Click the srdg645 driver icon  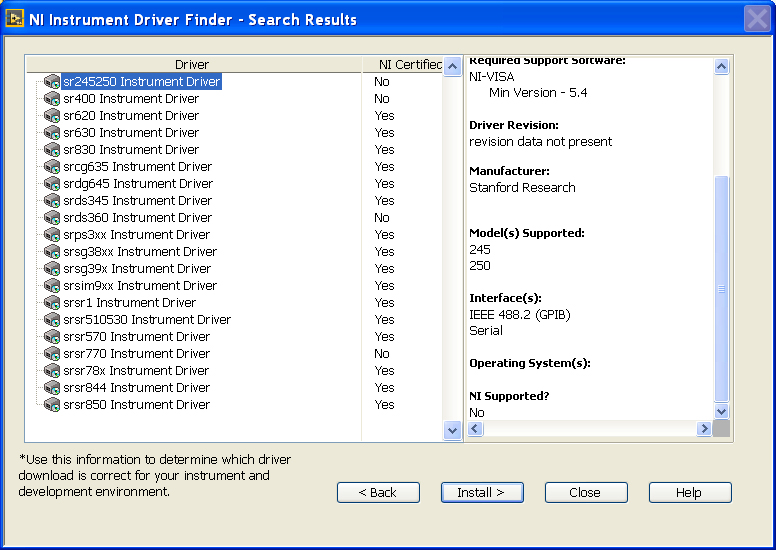[52, 184]
